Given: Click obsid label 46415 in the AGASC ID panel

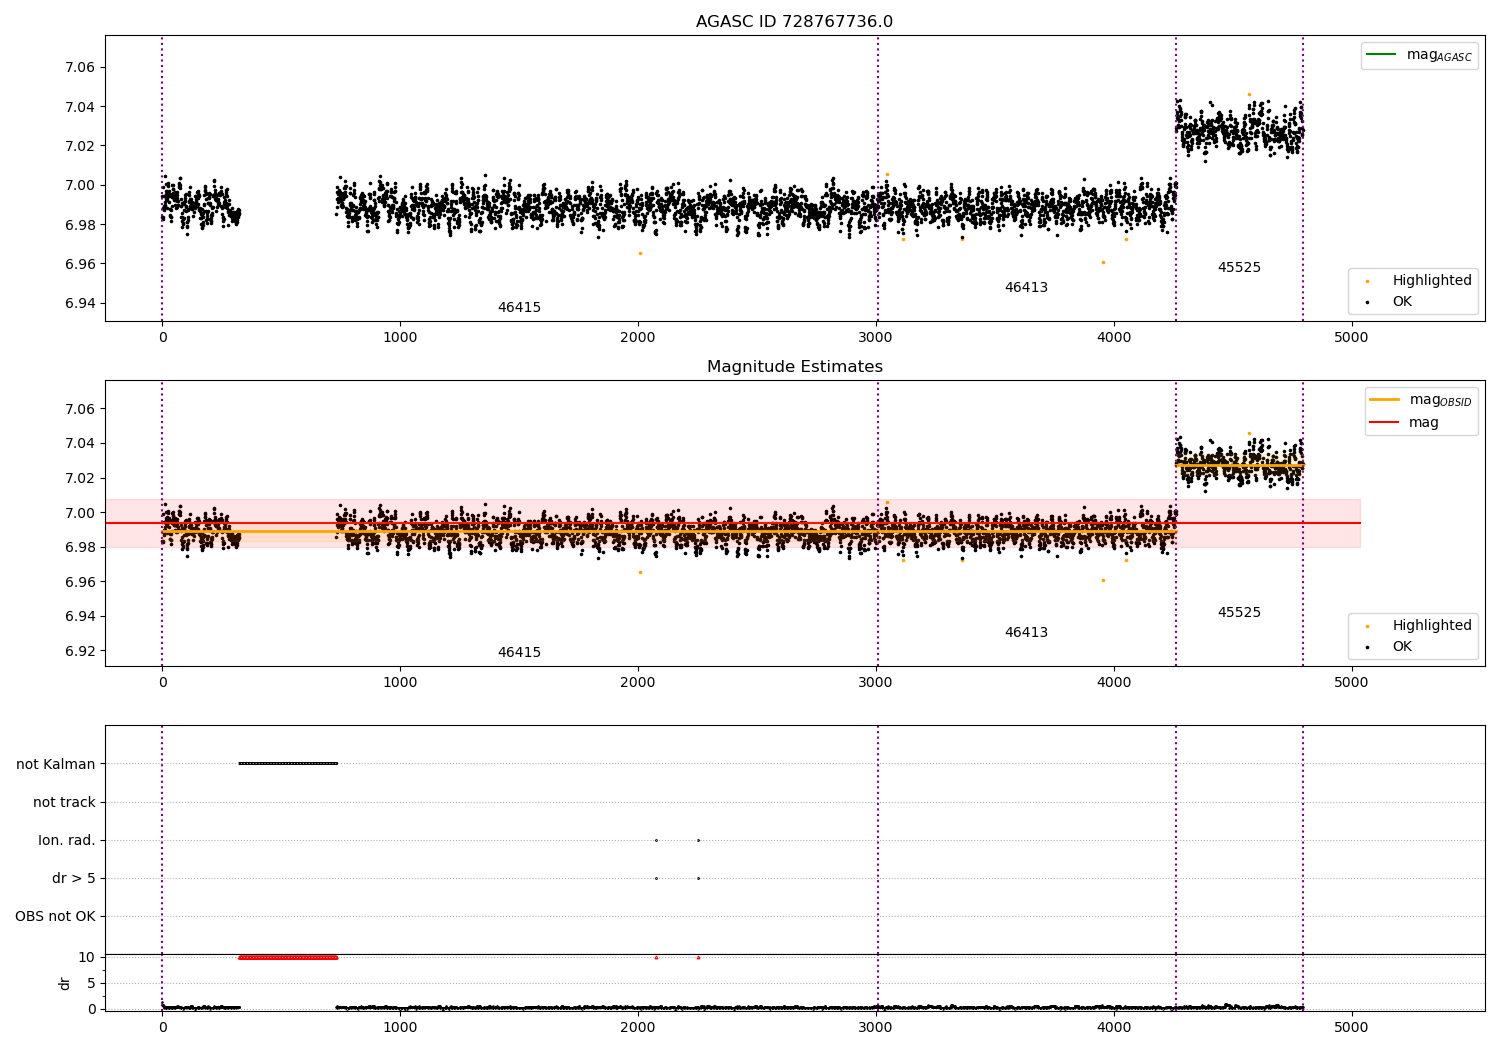Looking at the screenshot, I should tap(519, 308).
